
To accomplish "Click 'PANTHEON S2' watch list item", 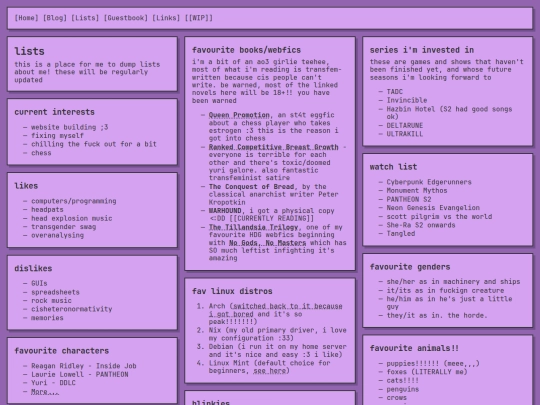I will tap(409, 199).
